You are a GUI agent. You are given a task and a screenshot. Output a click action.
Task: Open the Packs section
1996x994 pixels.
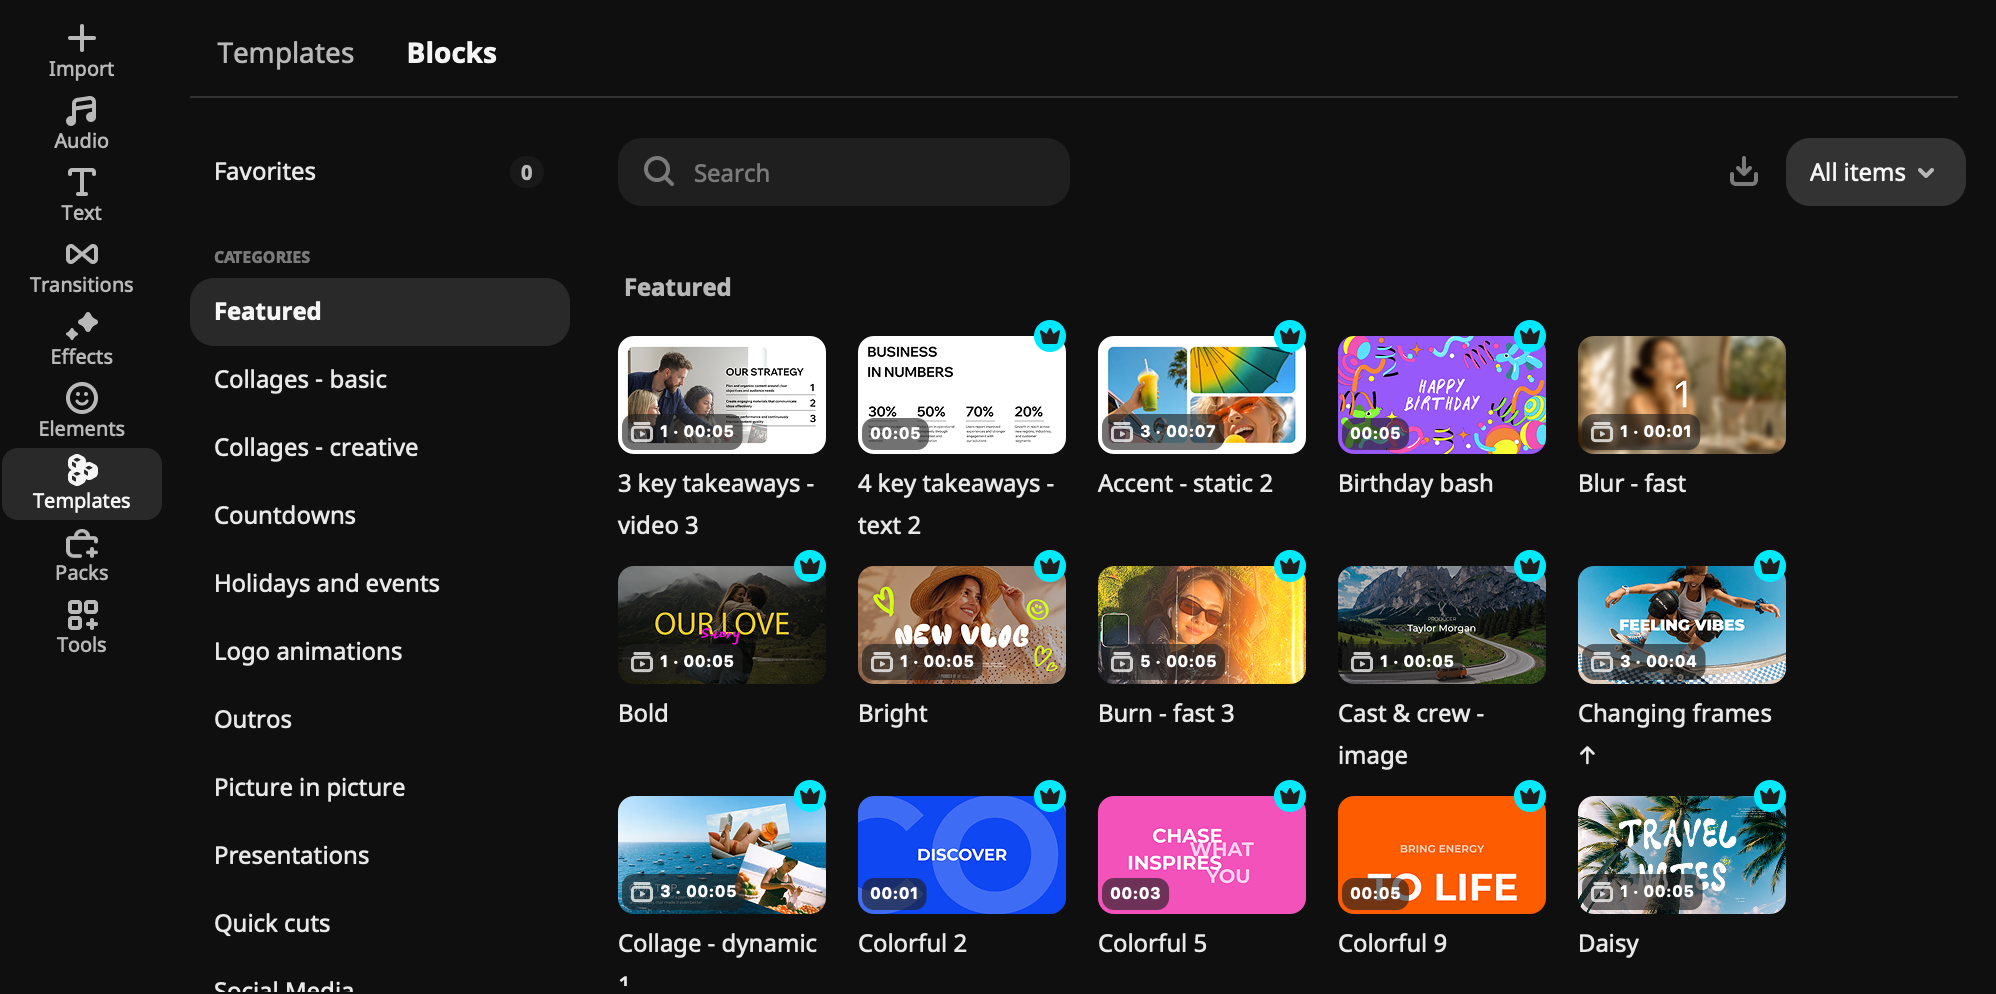tap(81, 556)
